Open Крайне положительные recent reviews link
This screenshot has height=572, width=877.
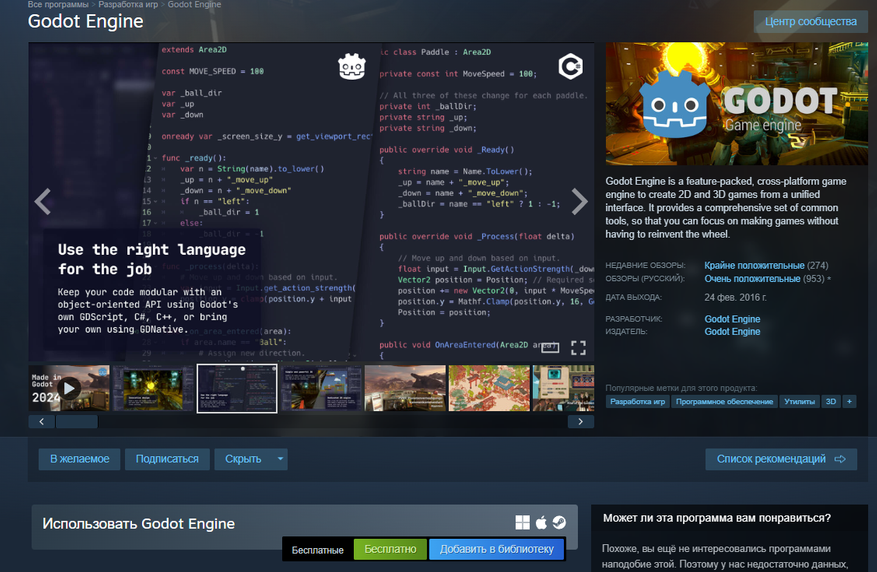coord(754,266)
